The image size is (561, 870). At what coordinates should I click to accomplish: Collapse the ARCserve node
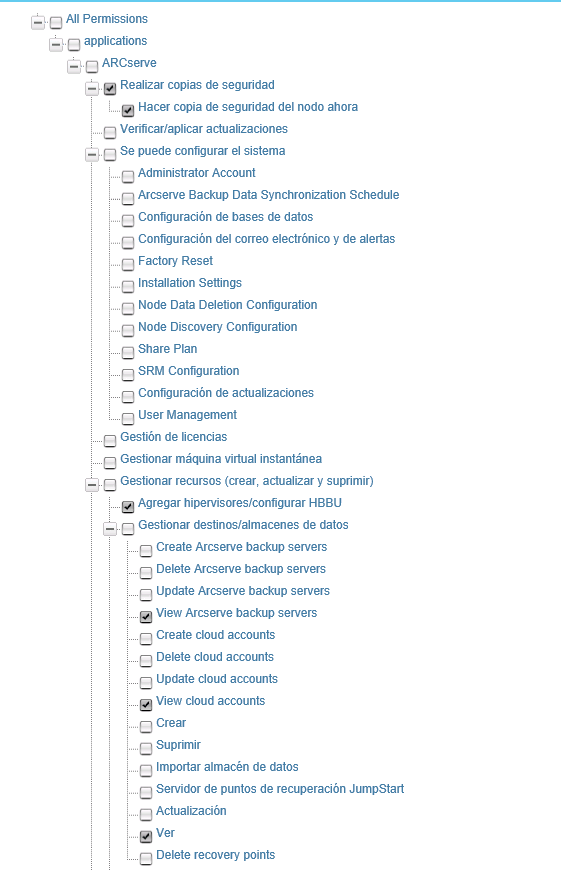(74, 67)
